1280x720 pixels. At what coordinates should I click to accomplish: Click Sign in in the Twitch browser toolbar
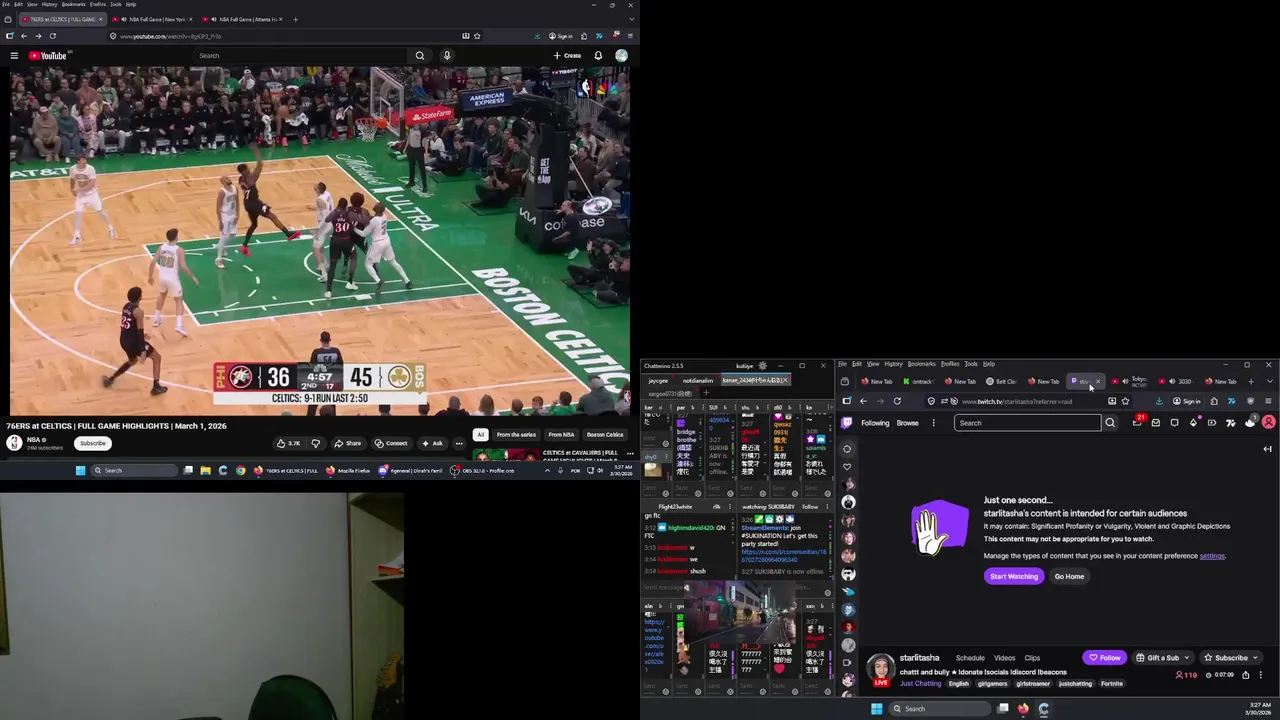point(1187,401)
